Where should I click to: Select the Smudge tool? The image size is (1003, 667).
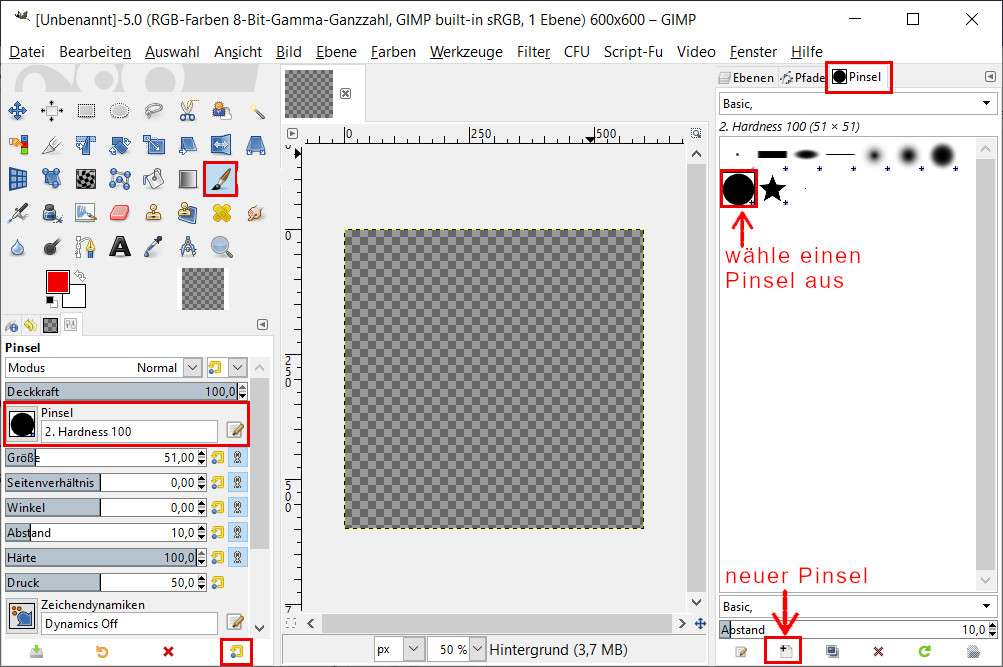coord(256,212)
